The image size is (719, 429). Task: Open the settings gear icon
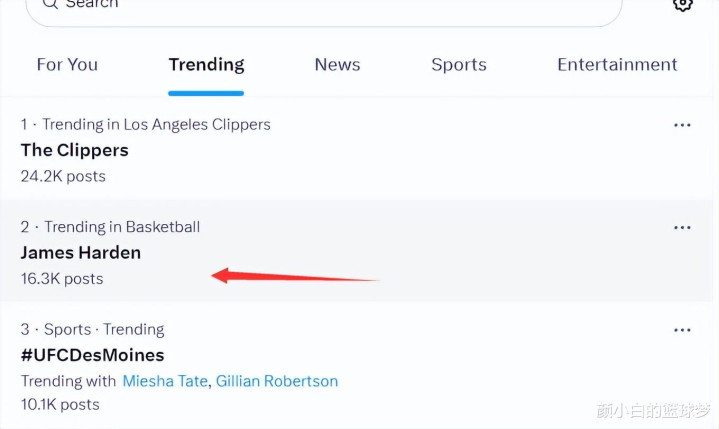coord(683,5)
